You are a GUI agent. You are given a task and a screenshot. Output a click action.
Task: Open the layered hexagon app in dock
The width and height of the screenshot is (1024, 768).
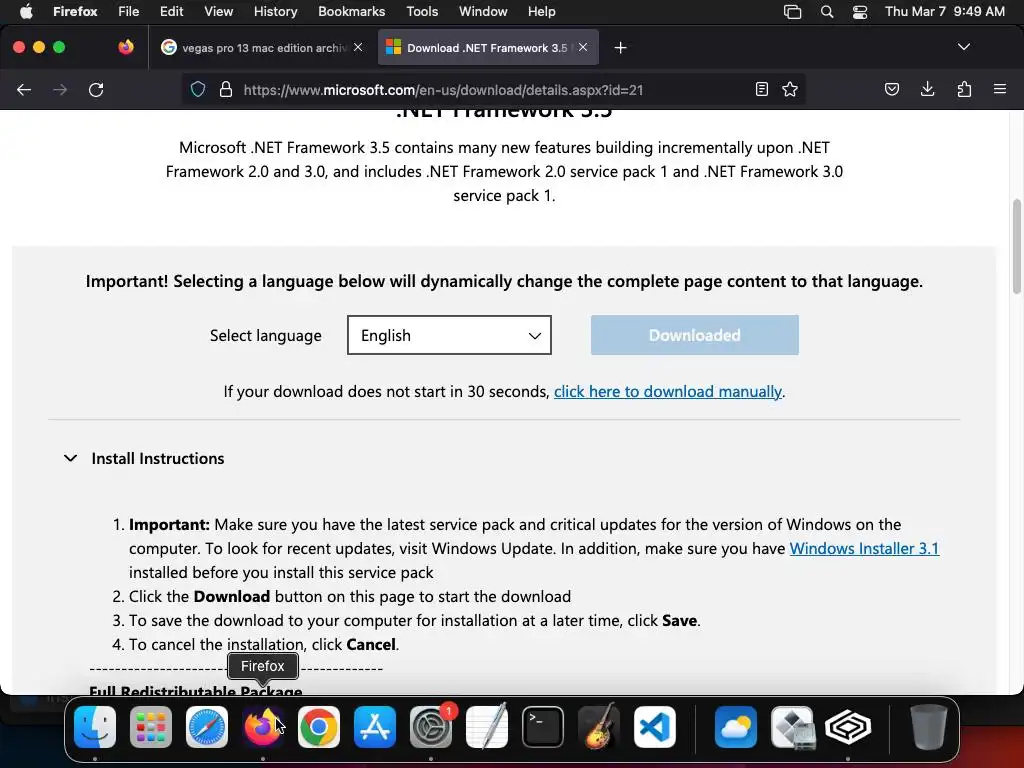(x=848, y=727)
